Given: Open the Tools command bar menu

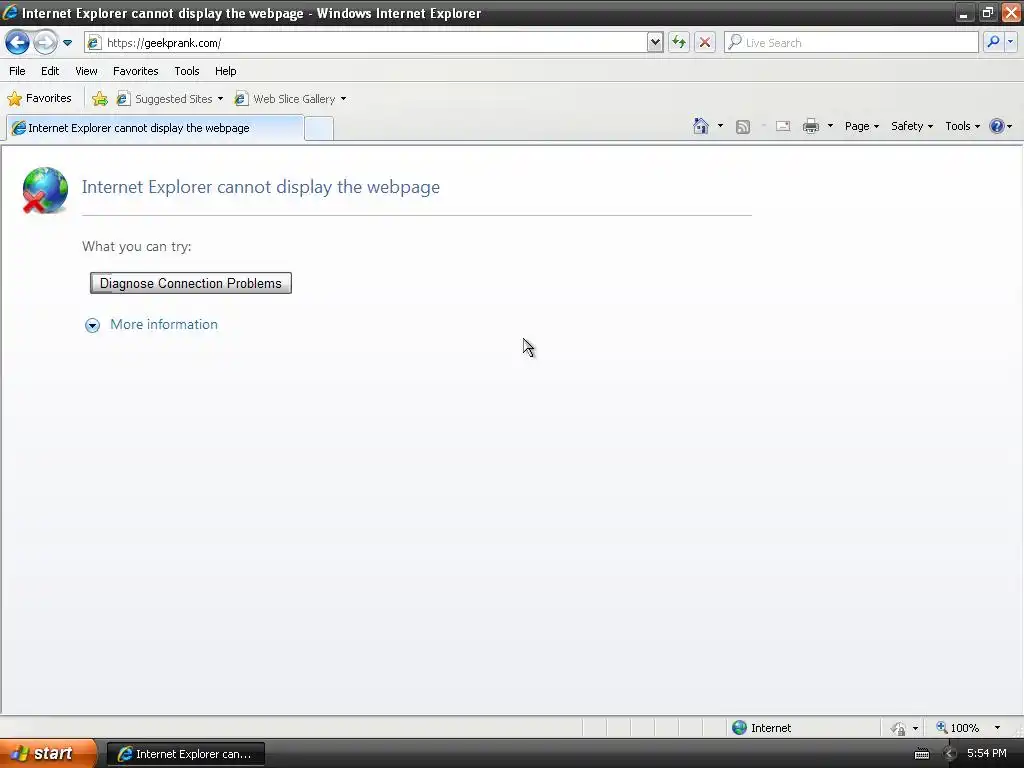Looking at the screenshot, I should (x=962, y=126).
